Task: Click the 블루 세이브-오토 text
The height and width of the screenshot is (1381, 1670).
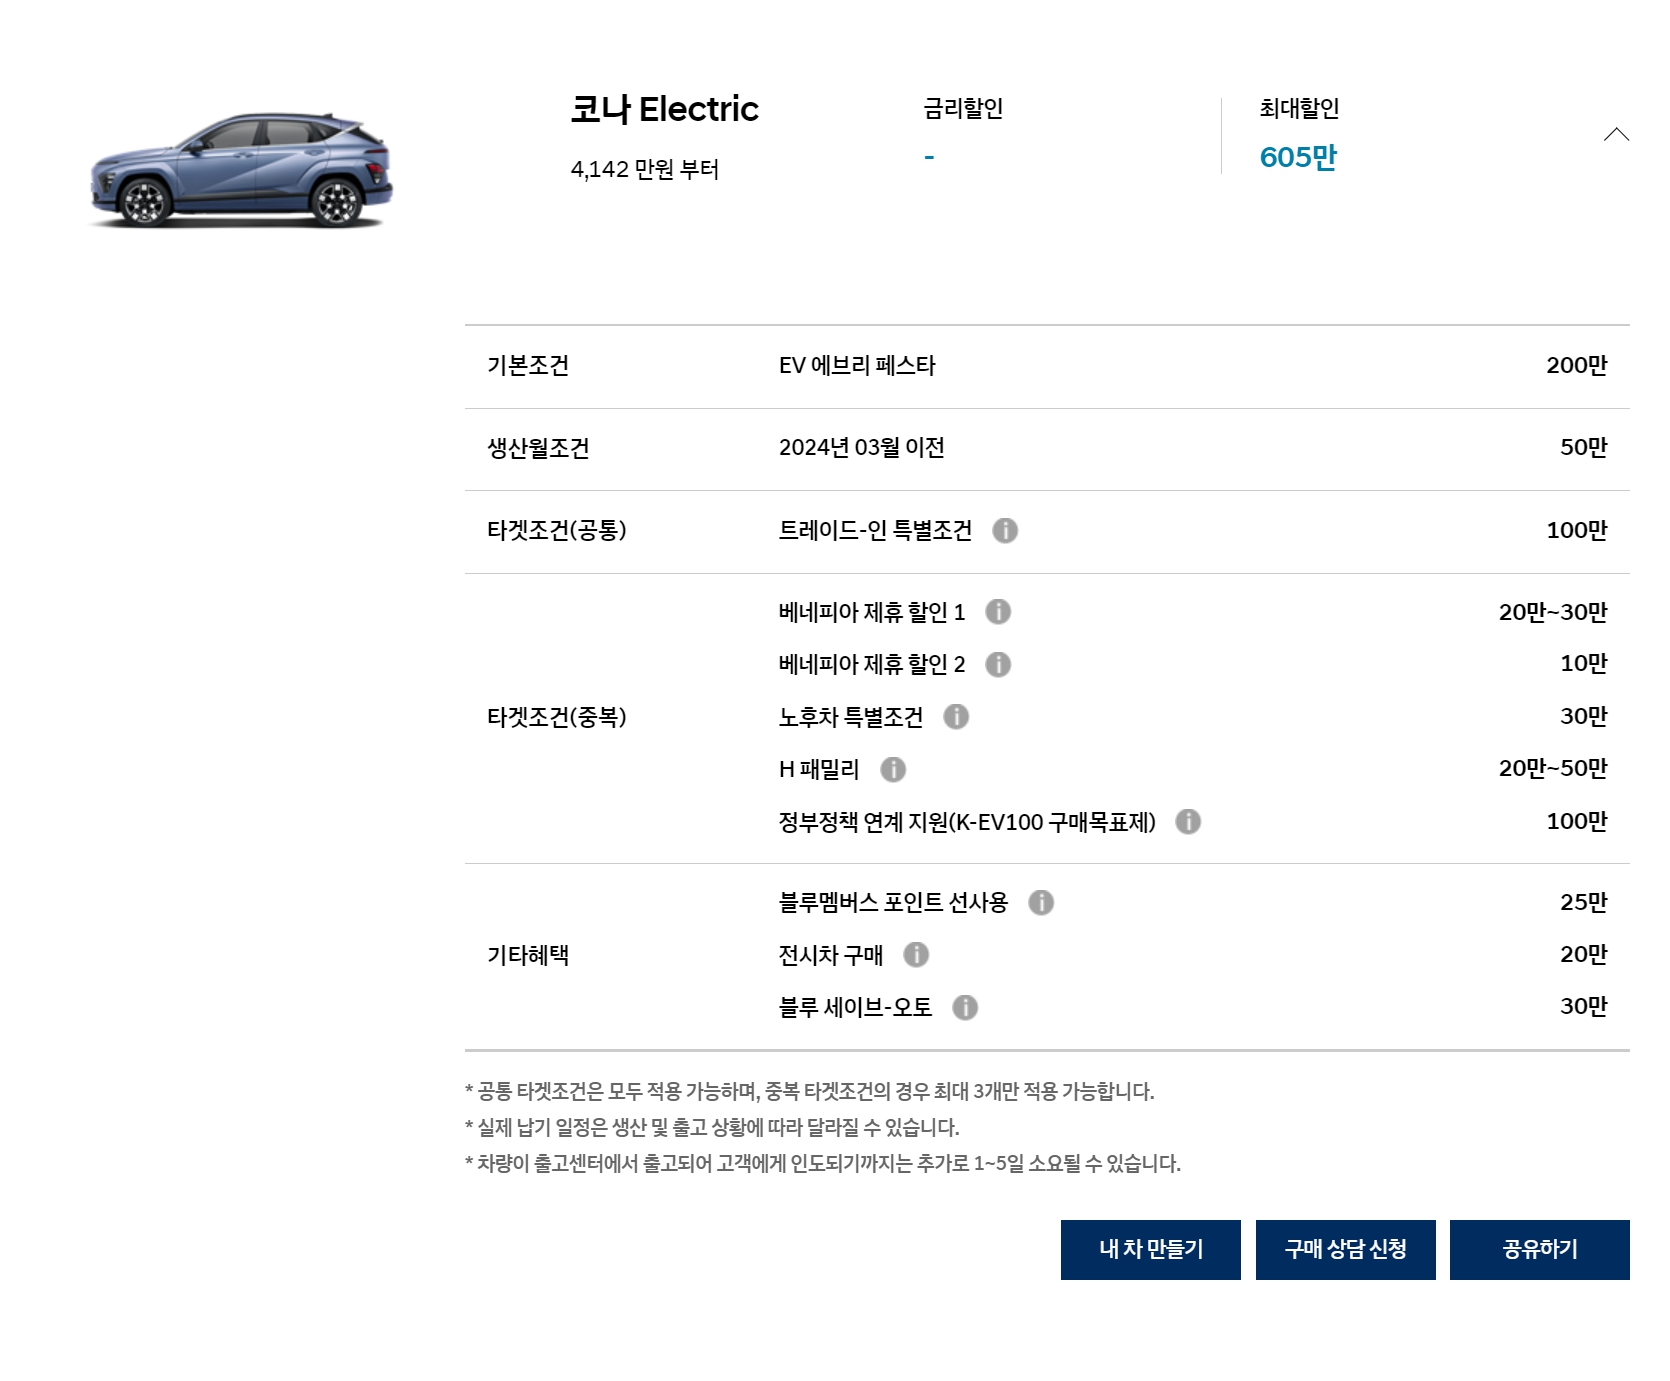Action: [x=855, y=1007]
